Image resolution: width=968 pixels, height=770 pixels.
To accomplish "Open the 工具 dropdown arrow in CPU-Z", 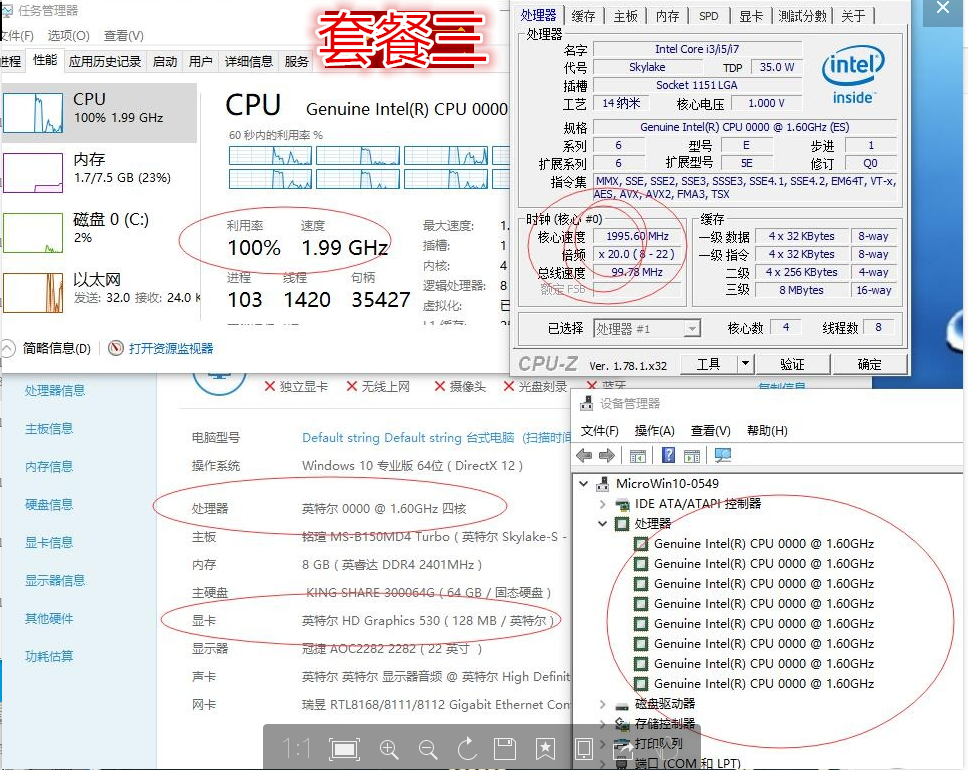I will click(x=745, y=364).
